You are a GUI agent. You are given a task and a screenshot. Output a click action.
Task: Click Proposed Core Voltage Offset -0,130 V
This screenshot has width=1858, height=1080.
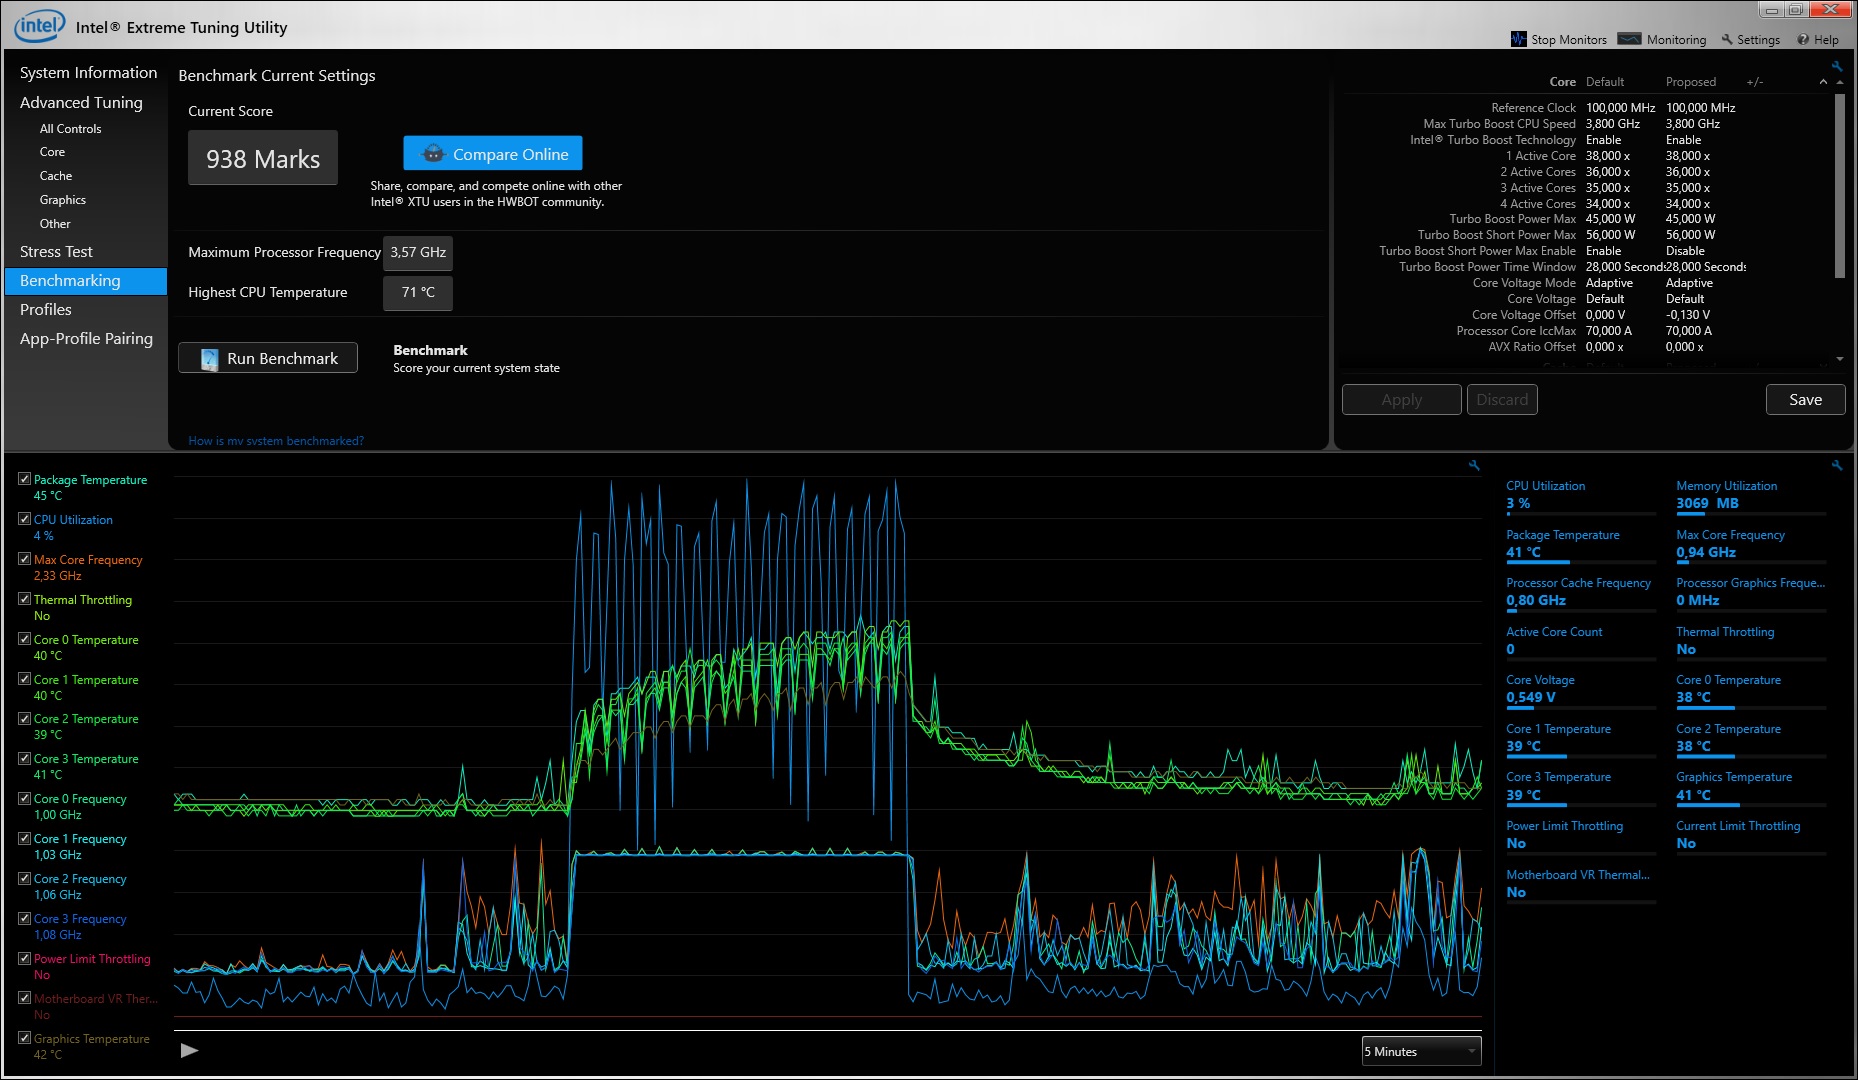pyautogui.click(x=1688, y=315)
